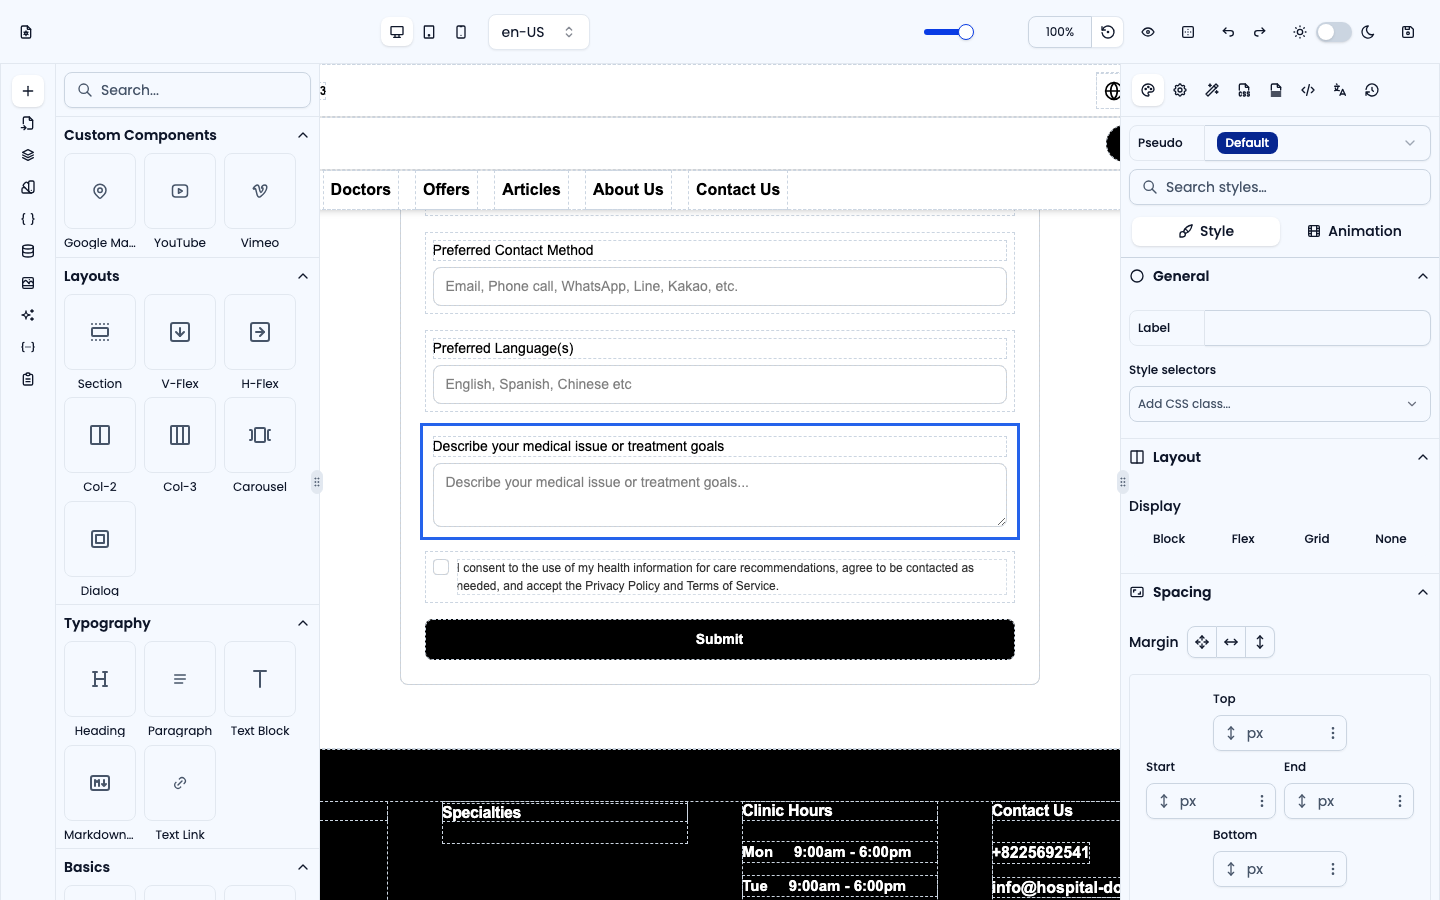Click the AI sparkles icon in left sidebar
The image size is (1440, 900).
point(28,315)
